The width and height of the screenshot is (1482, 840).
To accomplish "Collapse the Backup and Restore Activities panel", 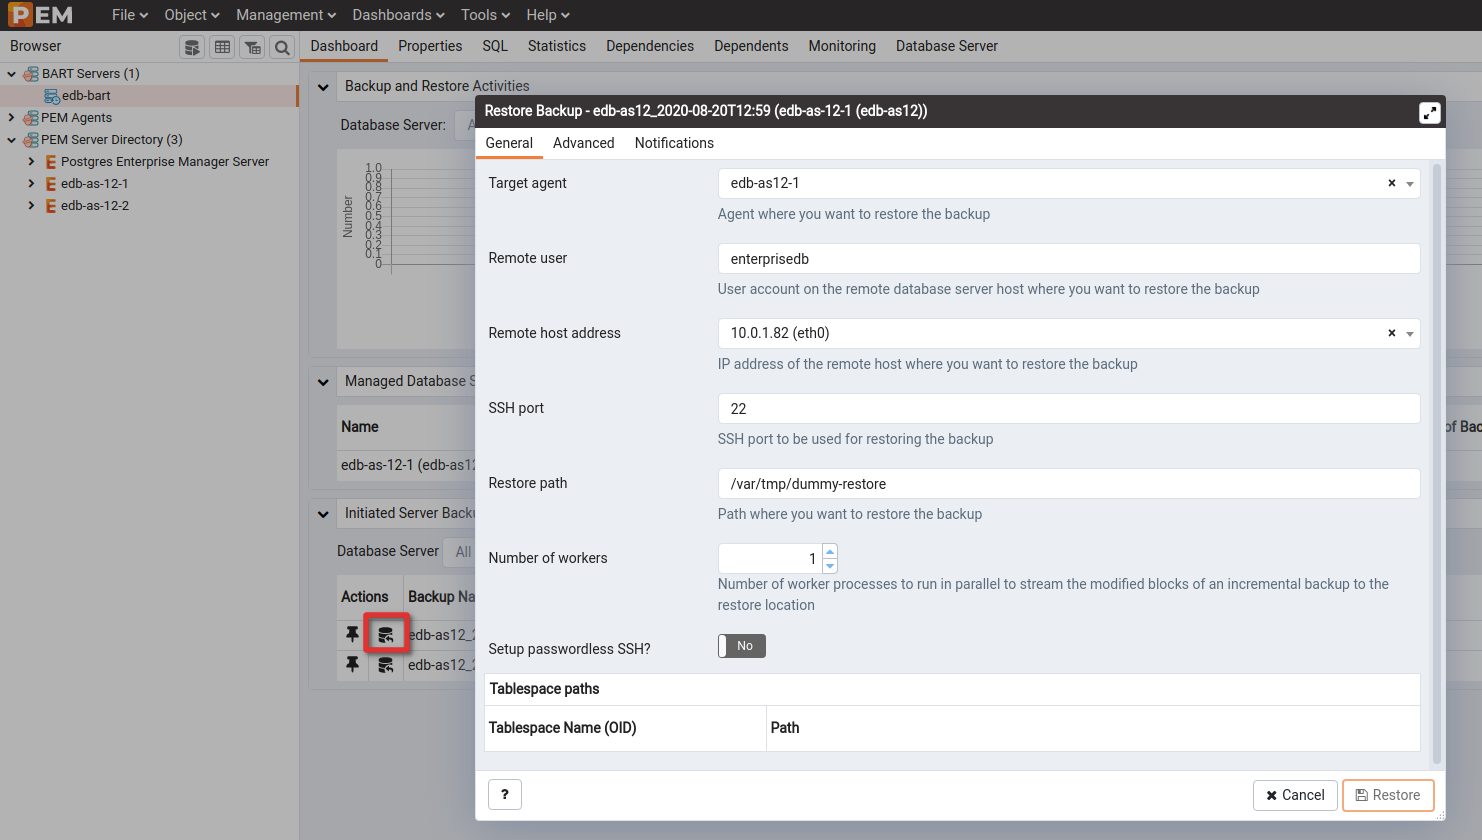I will coord(323,87).
